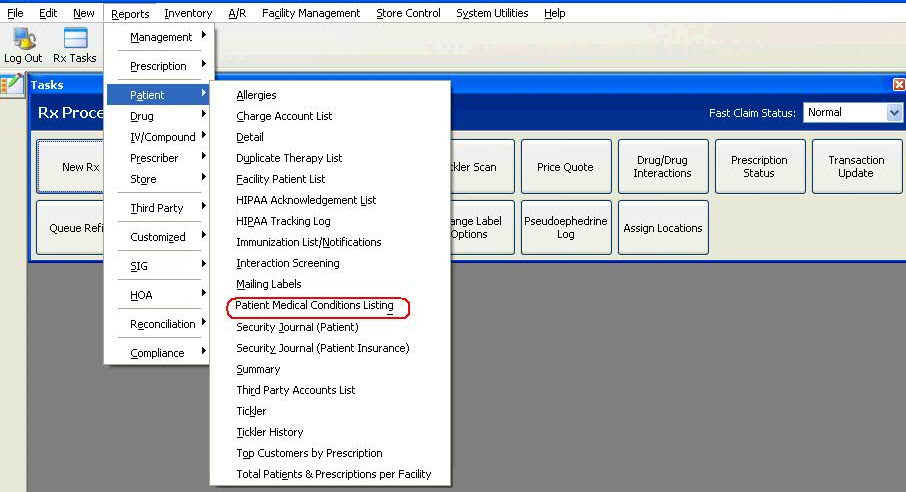Click the Transaction Update button

click(856, 167)
